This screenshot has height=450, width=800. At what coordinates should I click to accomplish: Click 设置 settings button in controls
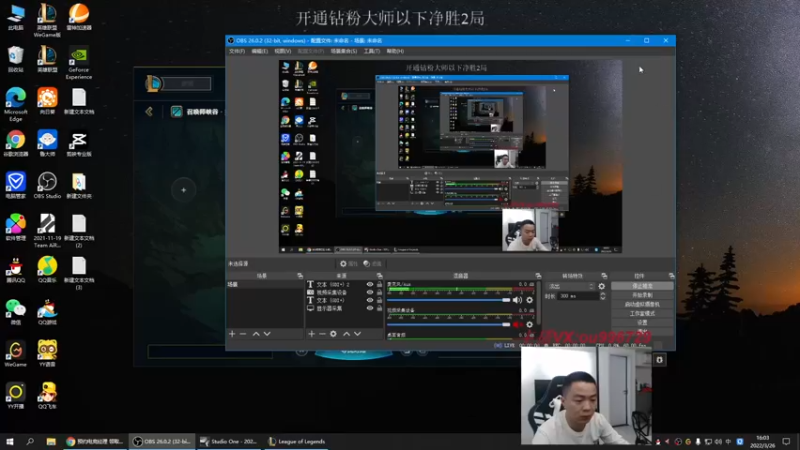pyautogui.click(x=642, y=323)
